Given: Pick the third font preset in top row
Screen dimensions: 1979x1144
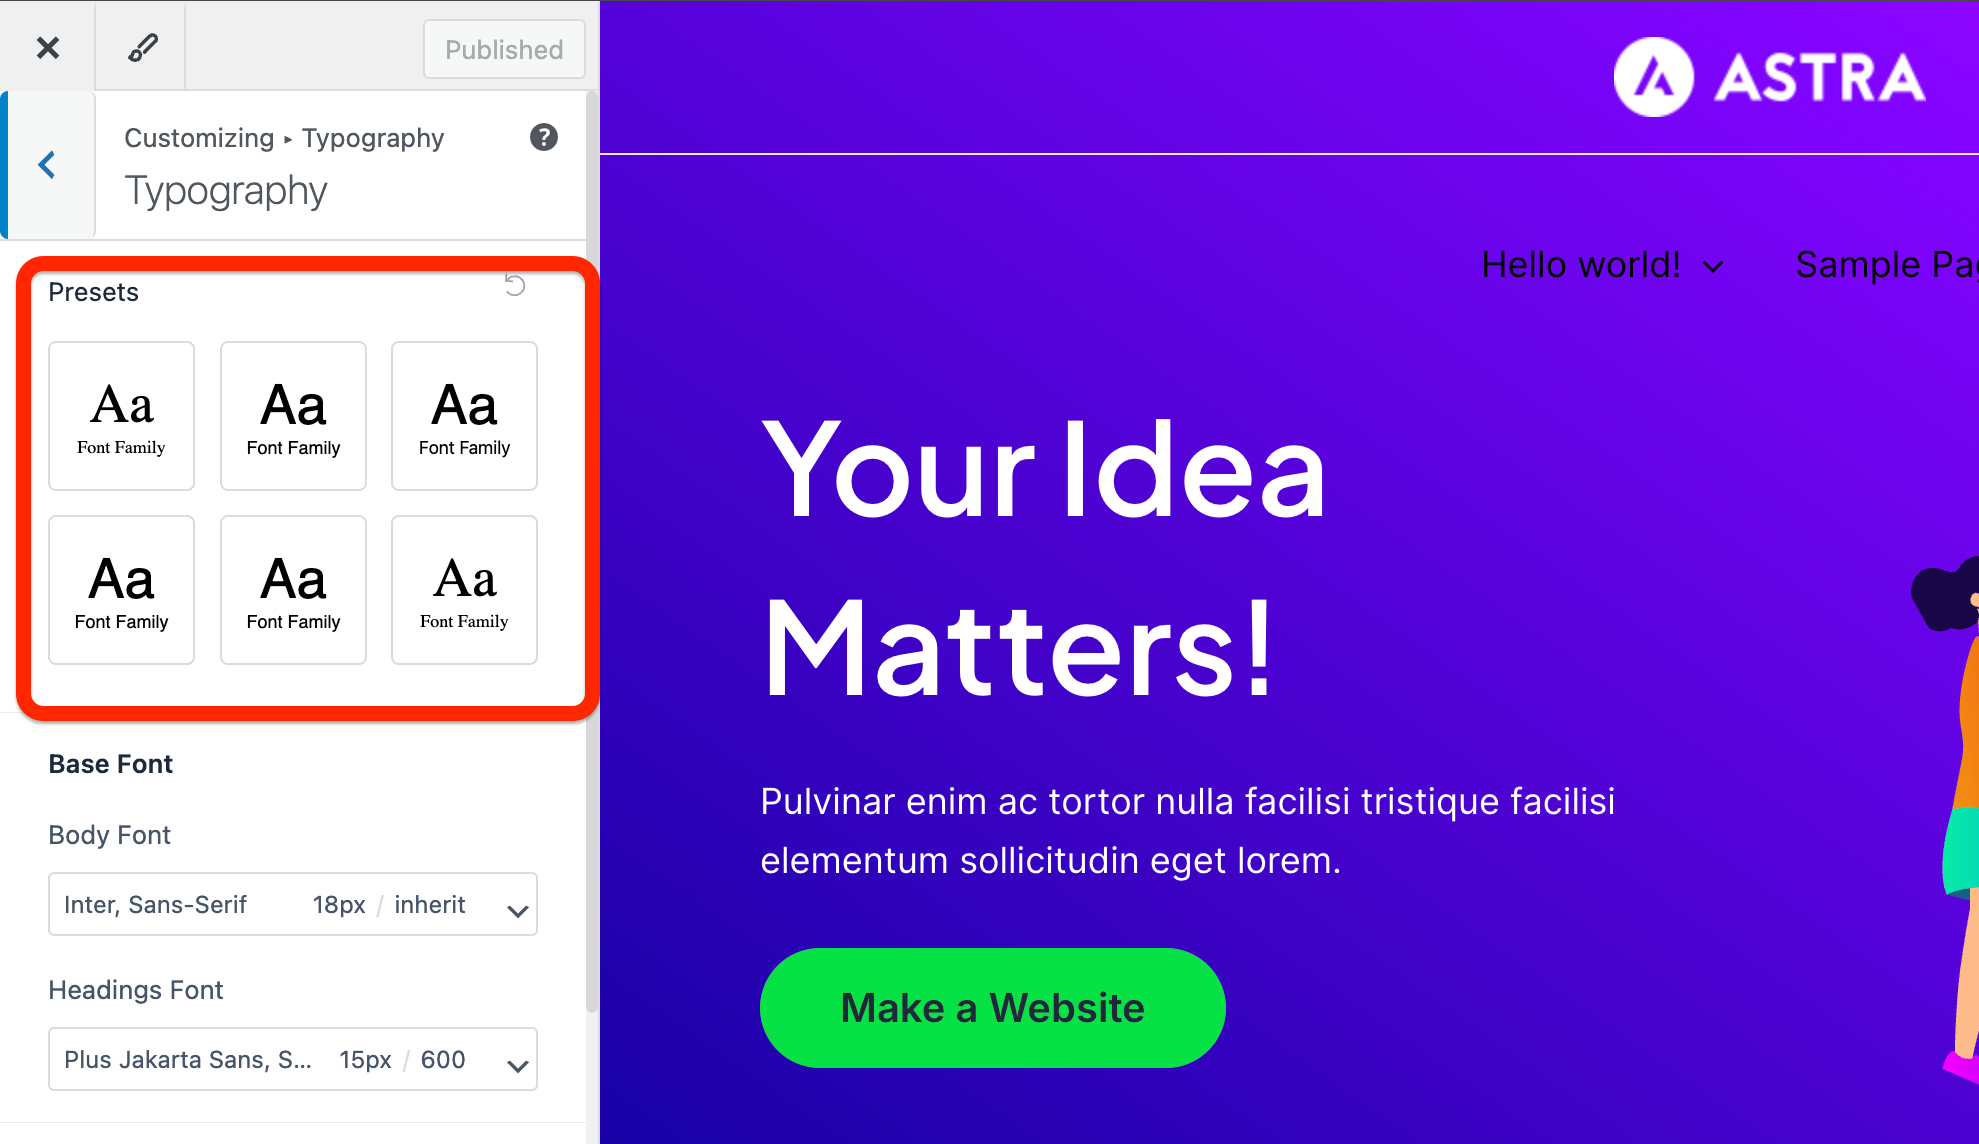Looking at the screenshot, I should pyautogui.click(x=464, y=416).
